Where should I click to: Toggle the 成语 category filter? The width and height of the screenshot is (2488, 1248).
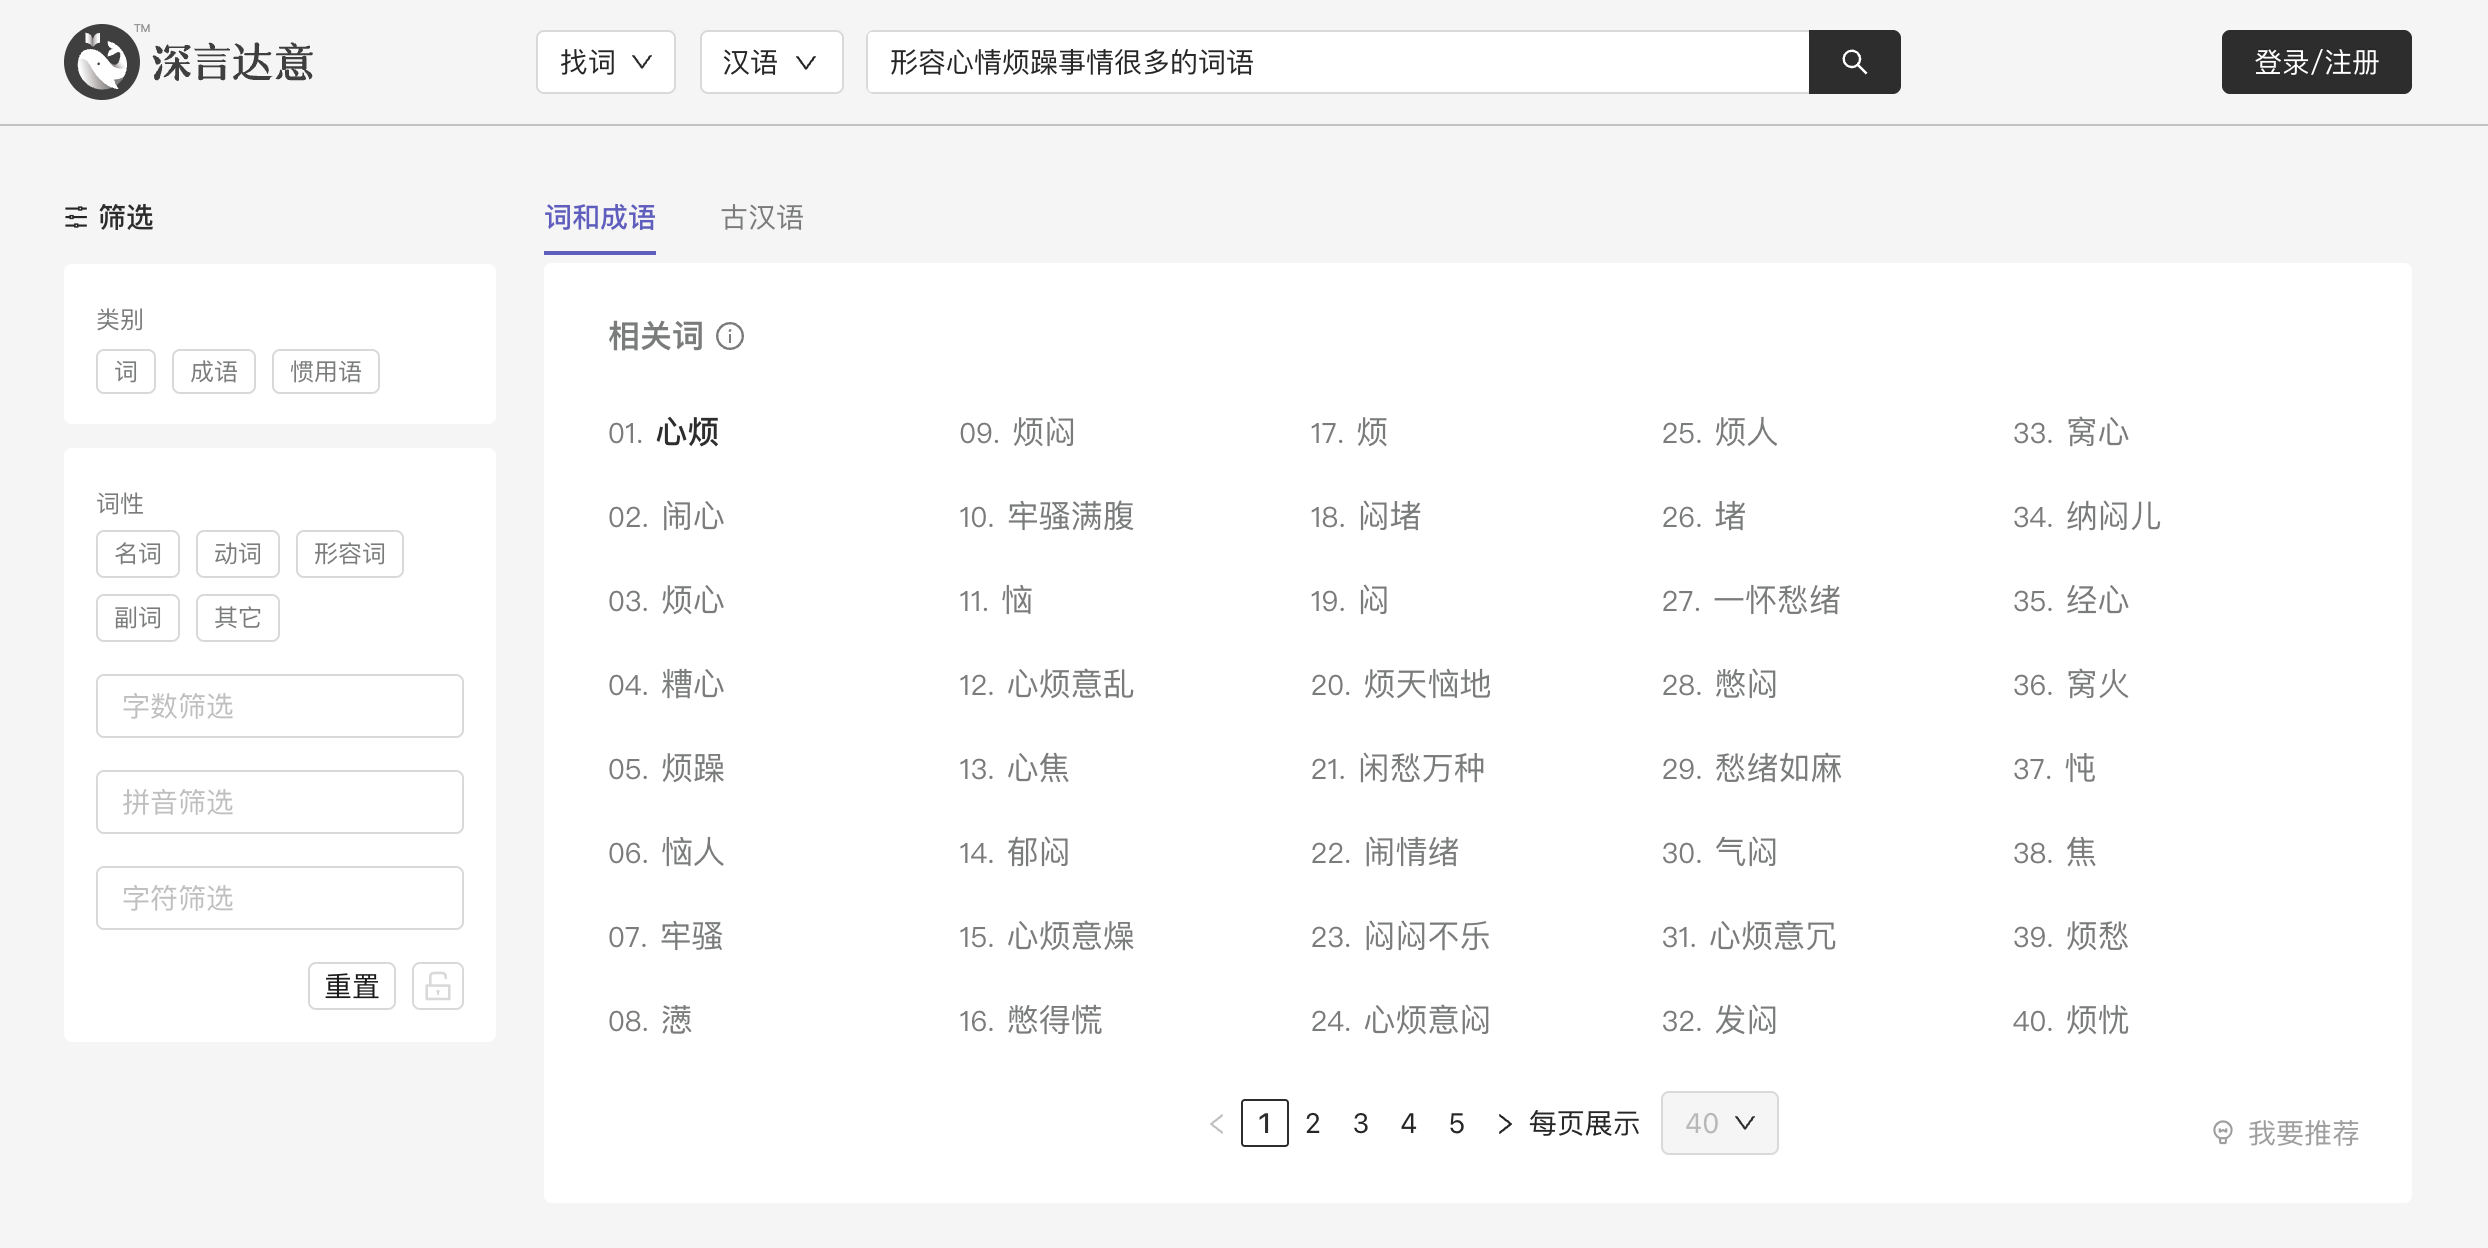click(213, 371)
